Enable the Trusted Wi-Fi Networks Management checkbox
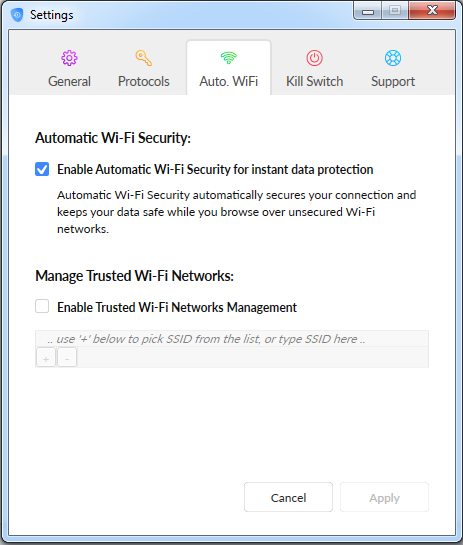Image resolution: width=463 pixels, height=545 pixels. tap(42, 307)
